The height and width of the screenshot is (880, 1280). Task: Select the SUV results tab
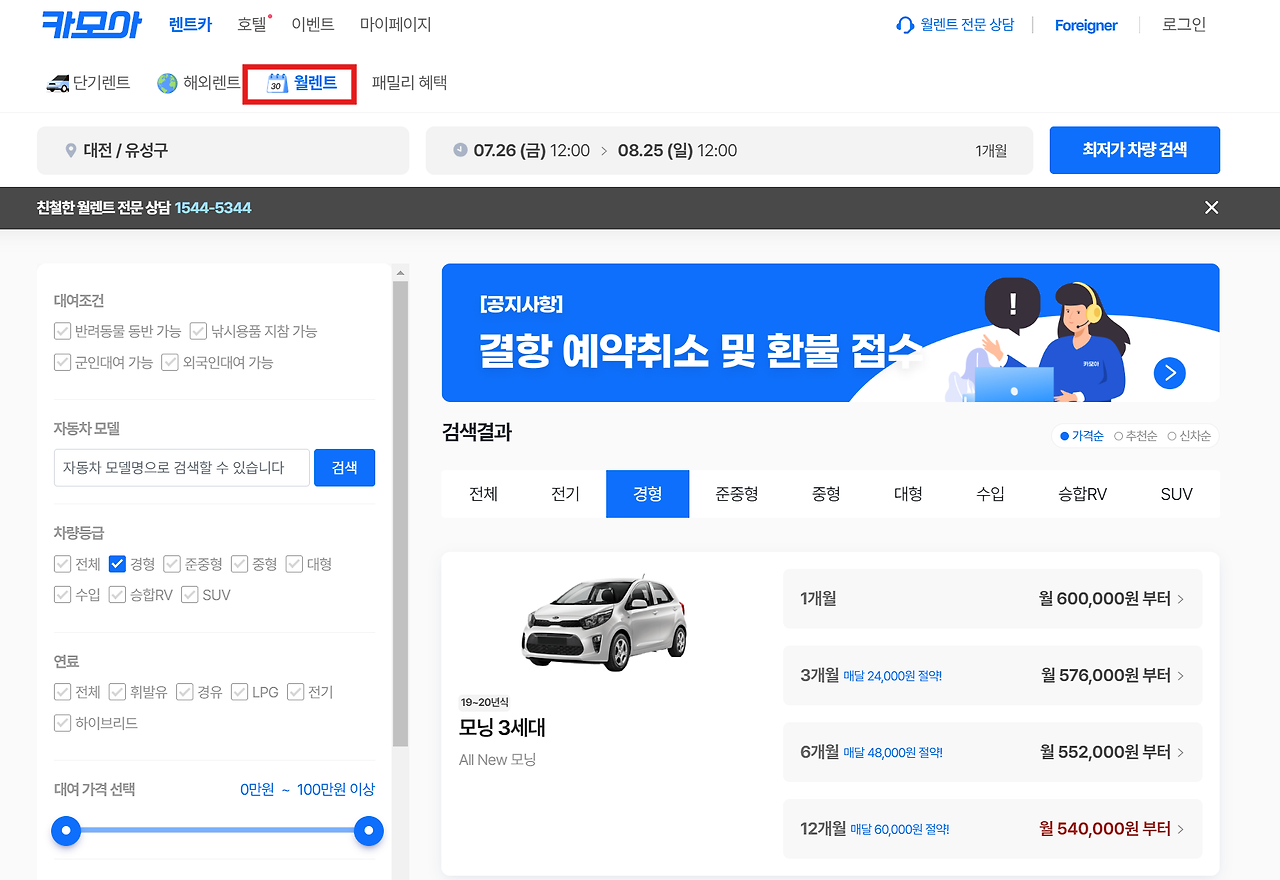pos(1176,494)
